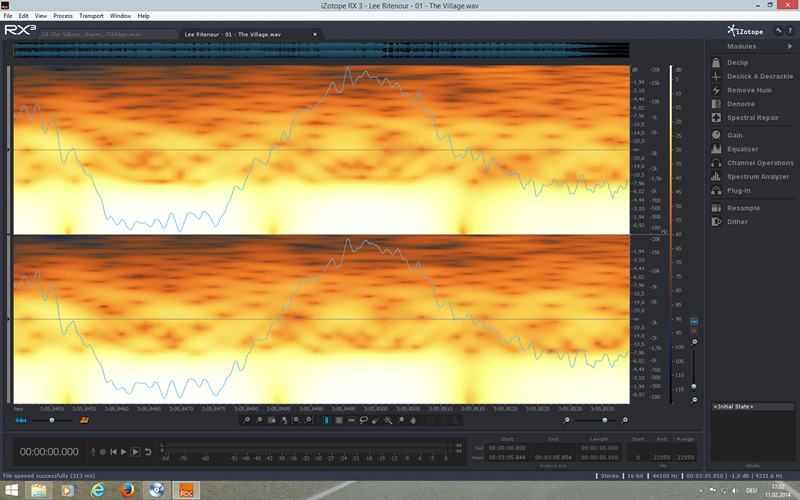800x500 pixels.
Task: Toggle the record button
Action: (x=103, y=452)
